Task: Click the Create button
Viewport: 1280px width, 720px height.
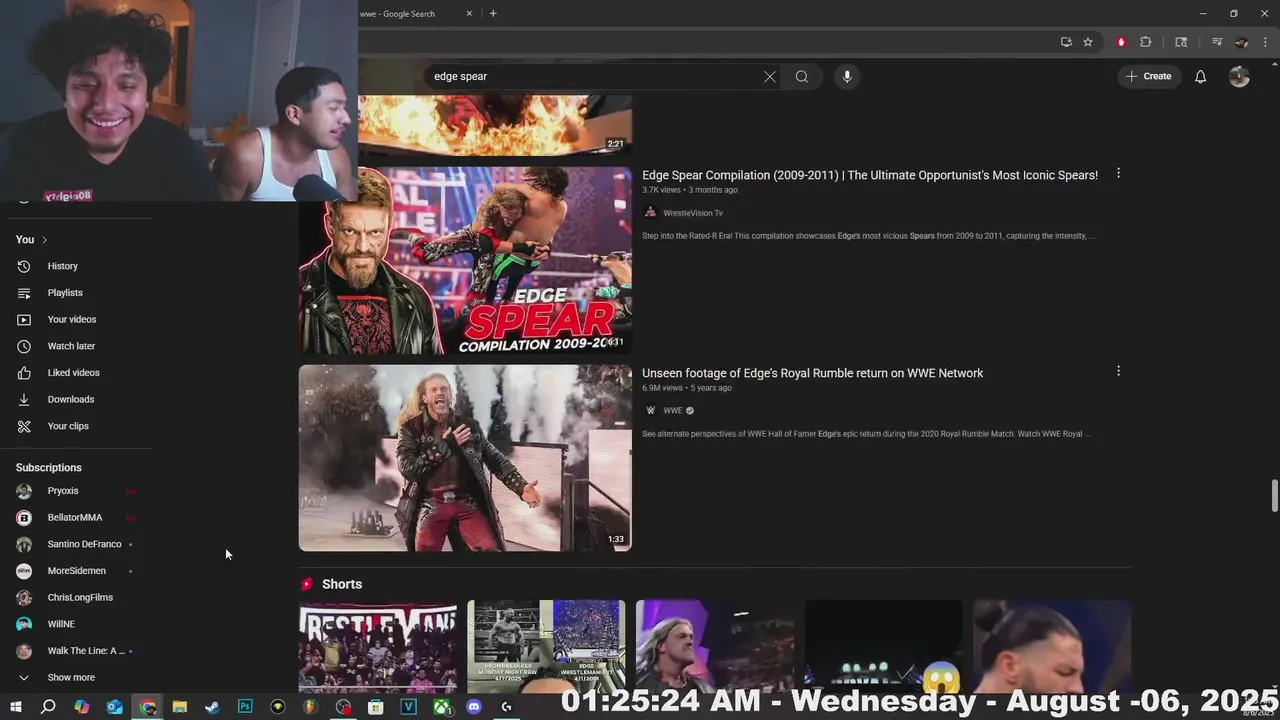Action: point(1148,77)
